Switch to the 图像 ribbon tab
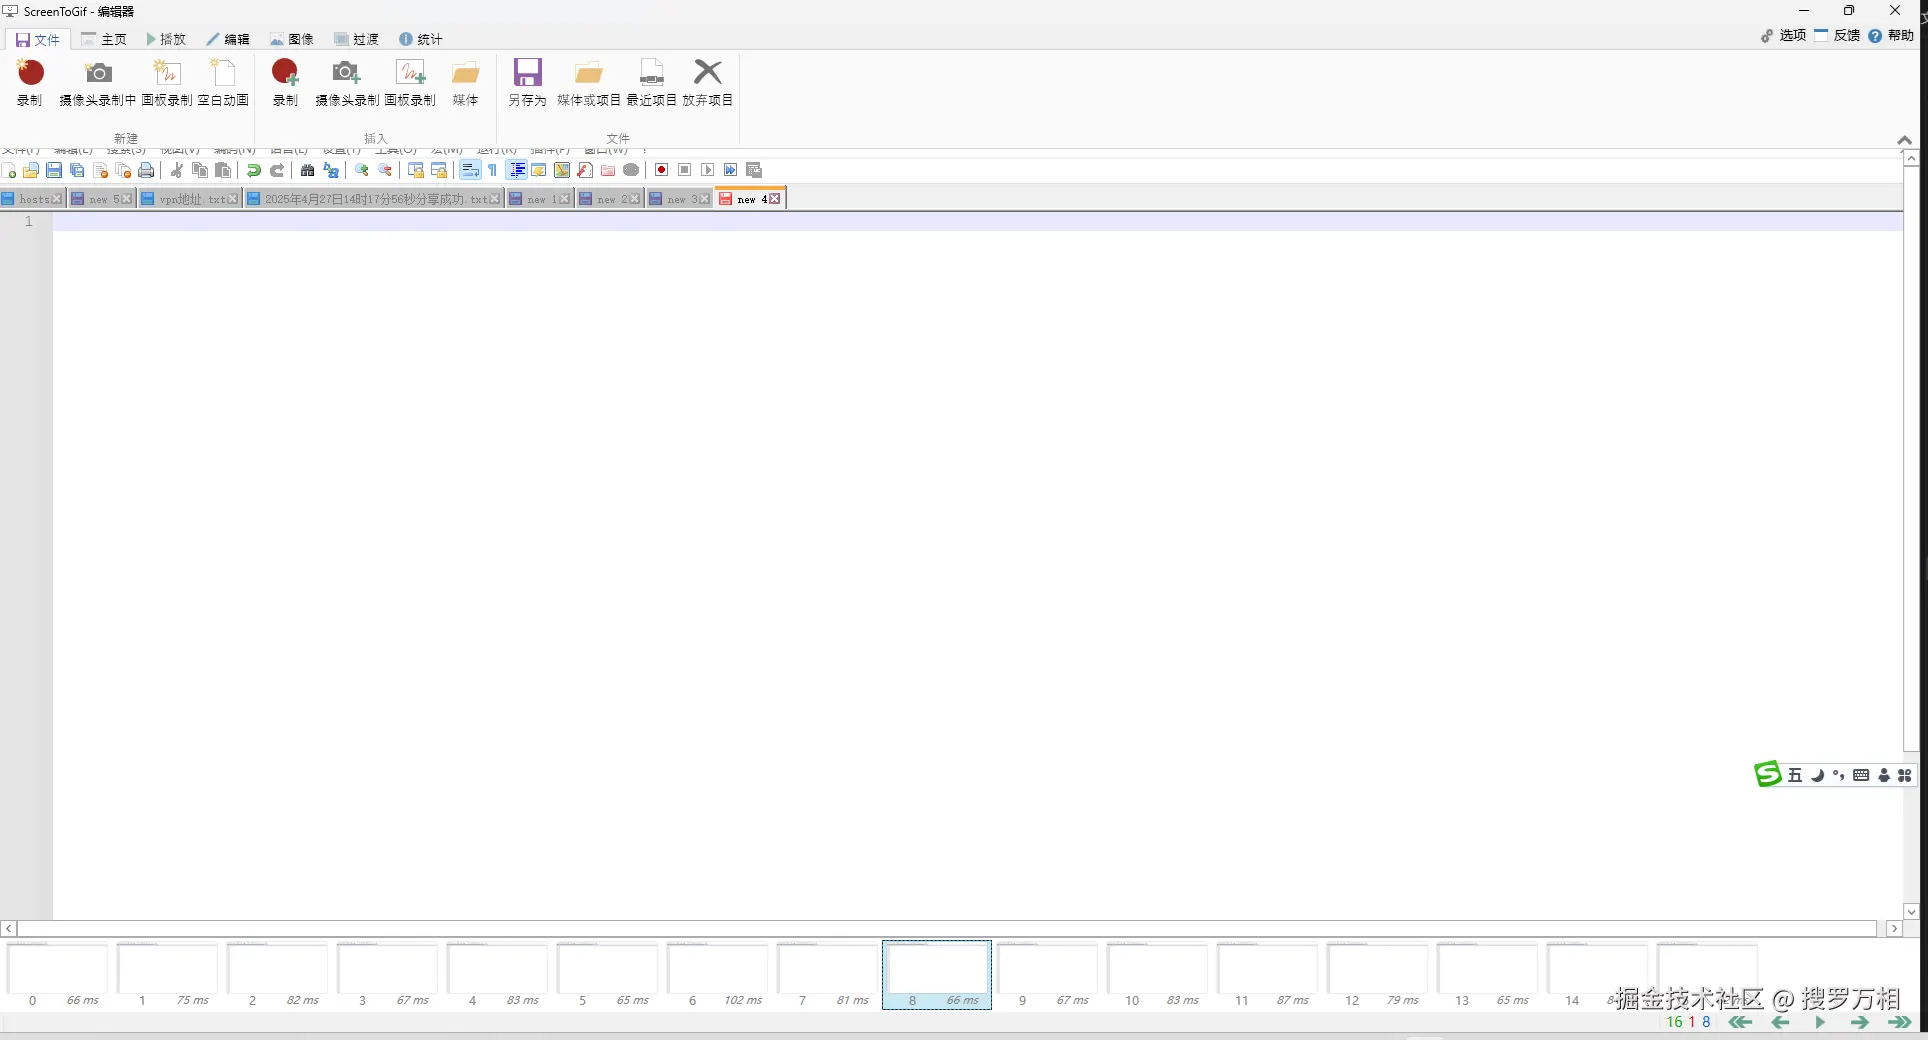The width and height of the screenshot is (1928, 1040). [x=292, y=39]
